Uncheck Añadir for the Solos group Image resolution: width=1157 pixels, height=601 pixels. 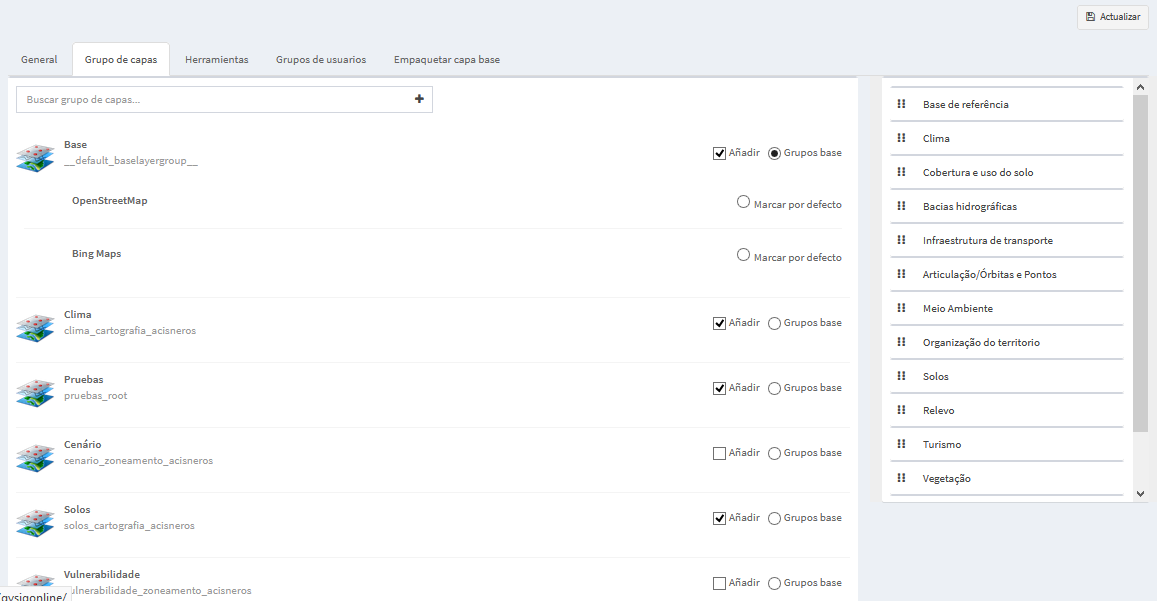[x=719, y=518]
